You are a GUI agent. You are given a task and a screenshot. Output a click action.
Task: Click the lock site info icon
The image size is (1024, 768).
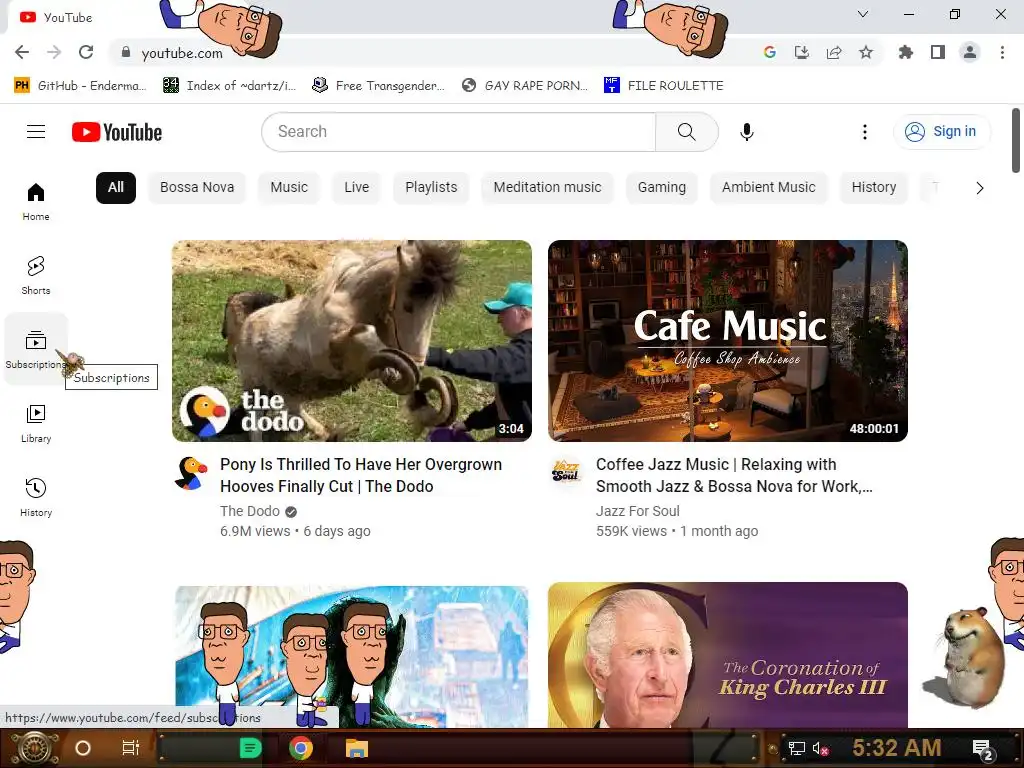pyautogui.click(x=126, y=52)
